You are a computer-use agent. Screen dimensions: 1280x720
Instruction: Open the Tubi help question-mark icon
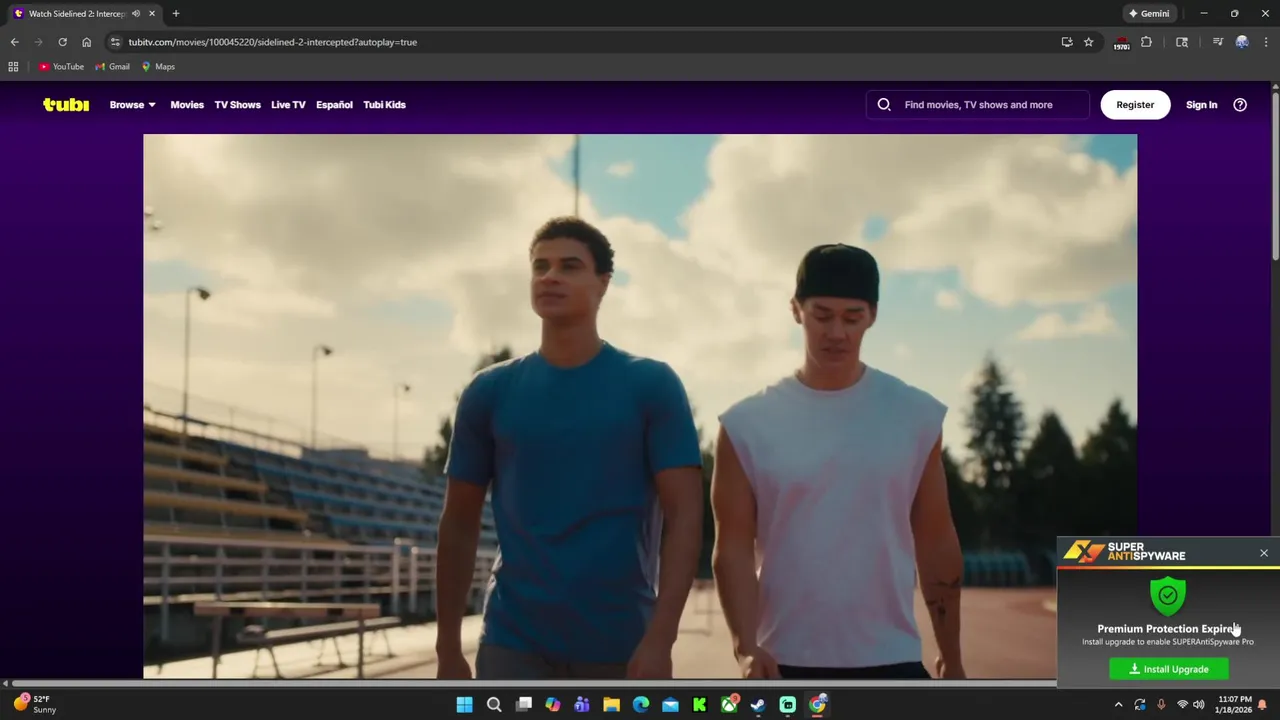coord(1240,104)
